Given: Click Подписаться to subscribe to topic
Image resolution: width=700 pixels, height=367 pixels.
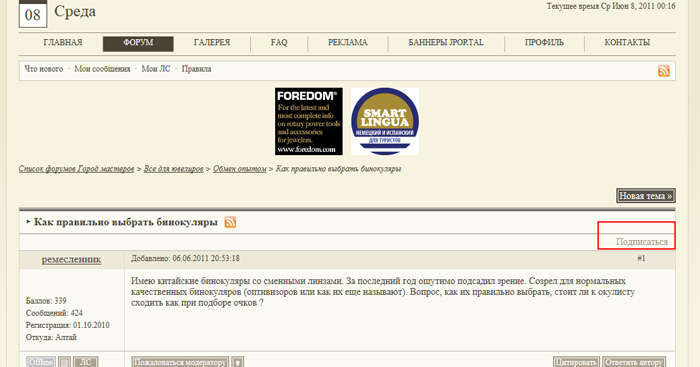Looking at the screenshot, I should point(642,242).
